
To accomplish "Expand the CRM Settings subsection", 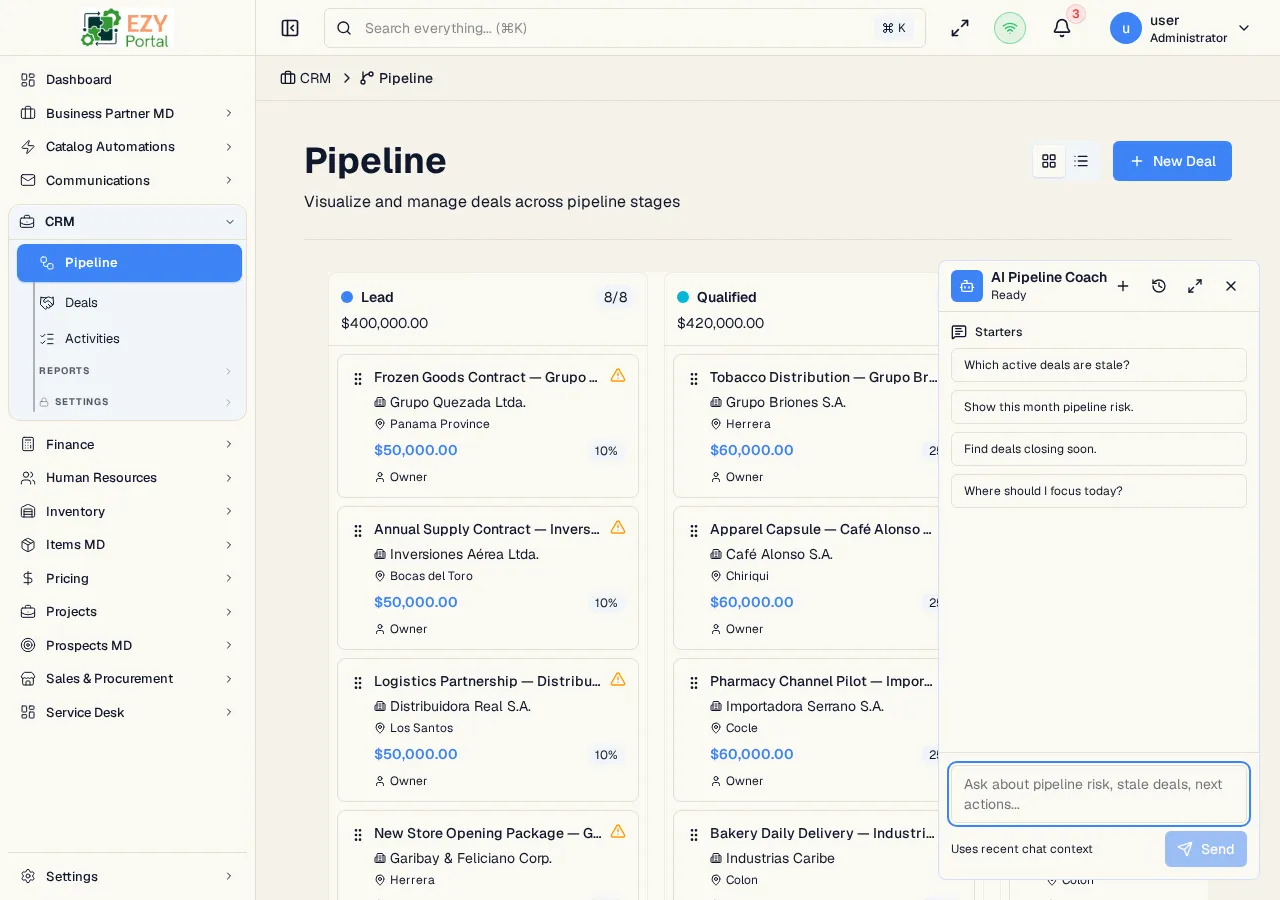I will 136,402.
